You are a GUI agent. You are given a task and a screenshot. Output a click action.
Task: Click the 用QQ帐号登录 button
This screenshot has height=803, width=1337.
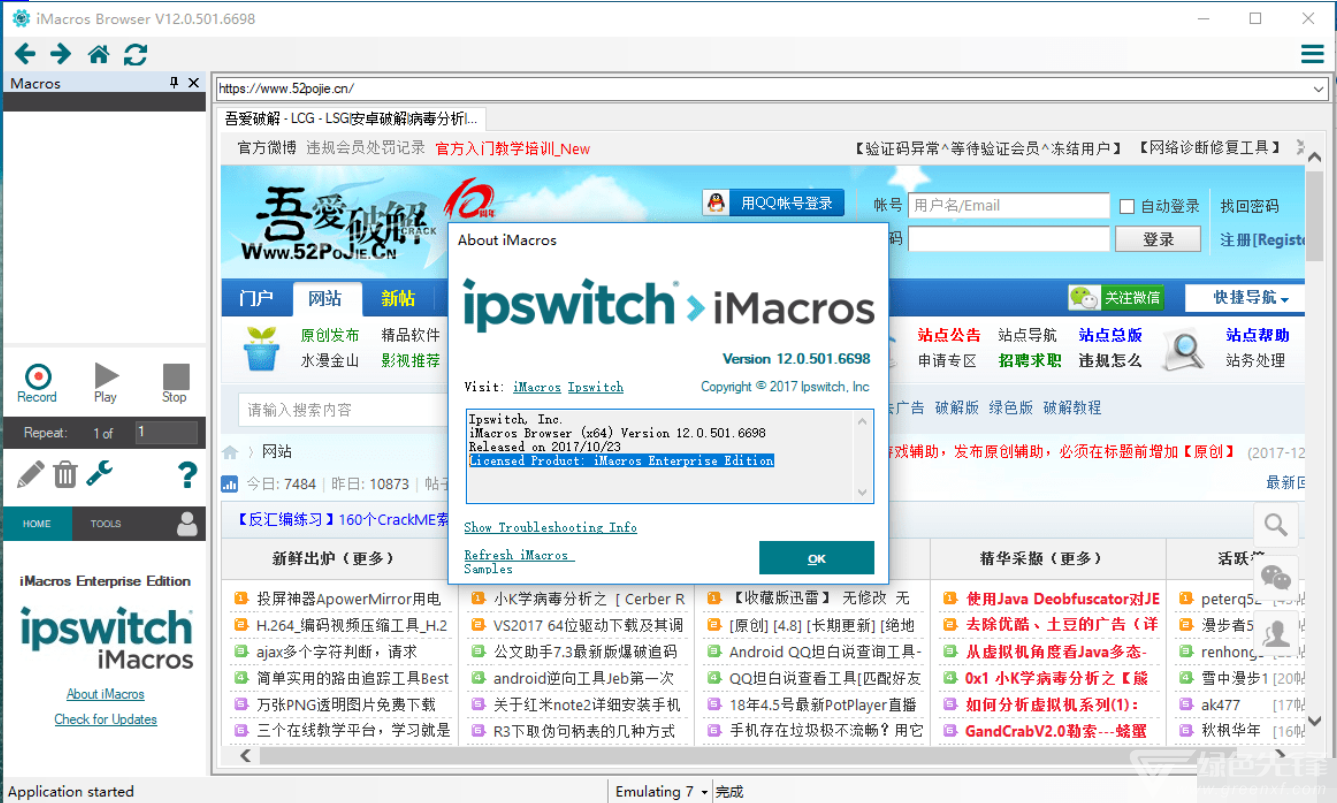[x=773, y=203]
